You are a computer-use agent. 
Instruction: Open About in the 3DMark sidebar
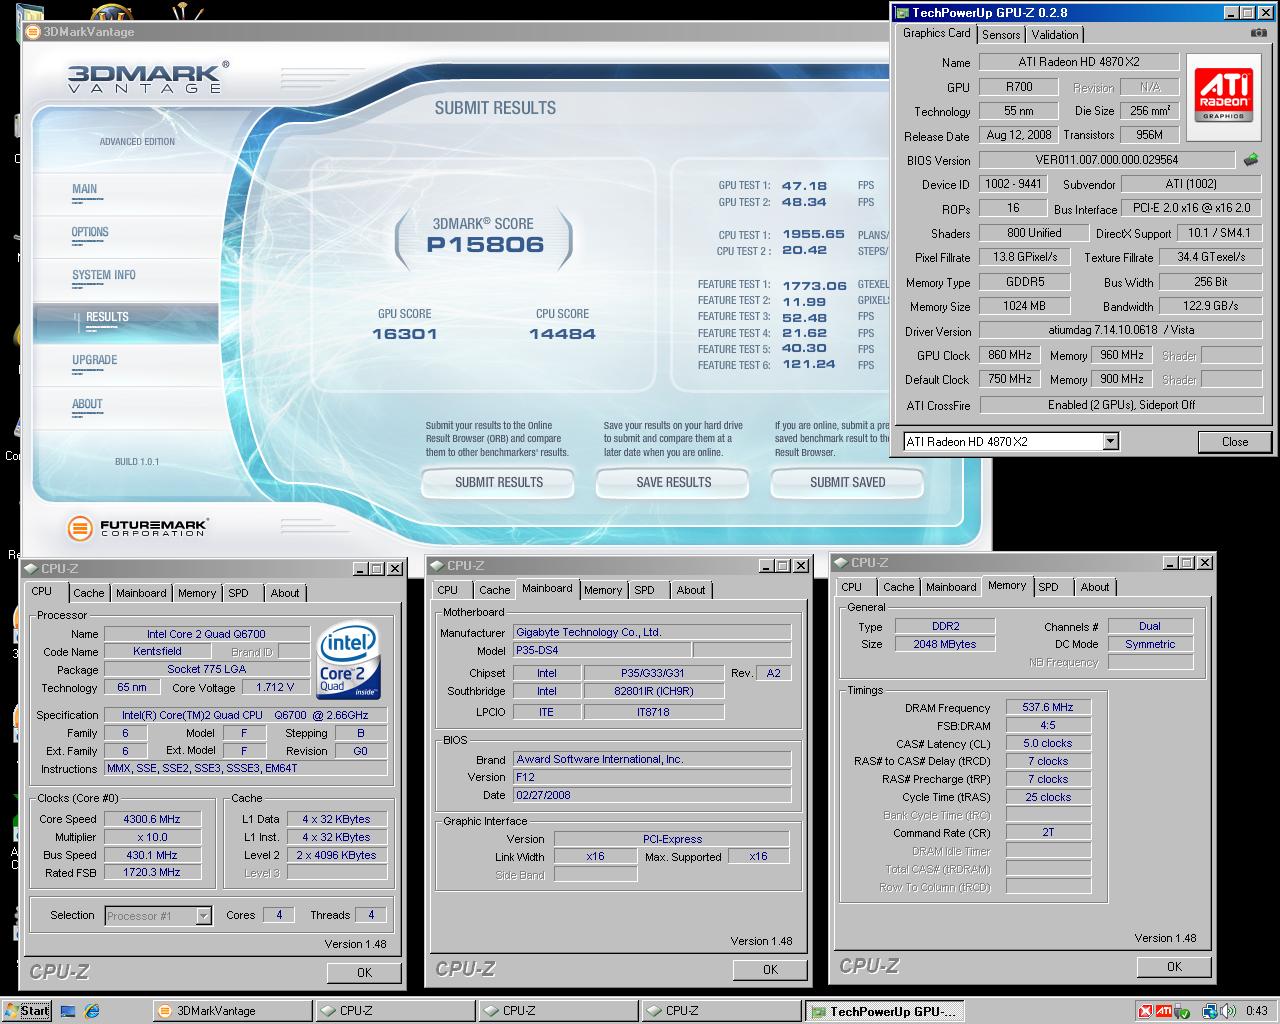tap(87, 404)
